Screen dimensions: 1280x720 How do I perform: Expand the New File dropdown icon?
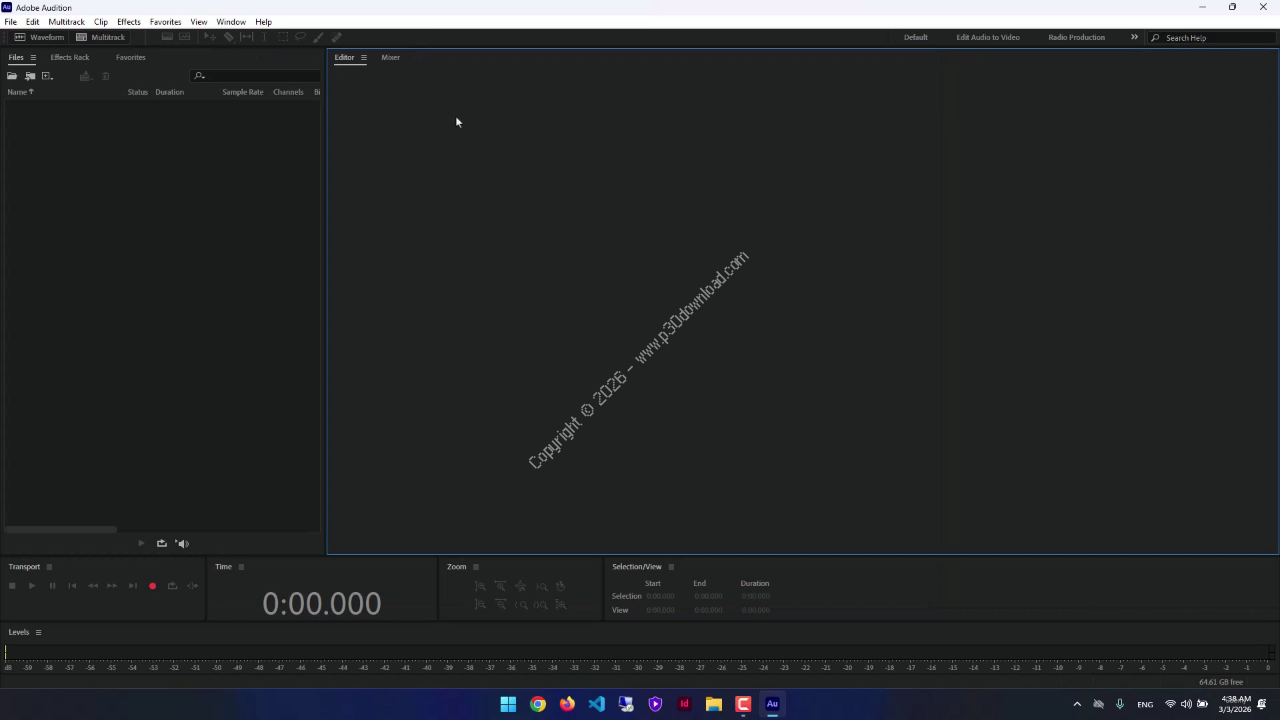pyautogui.click(x=47, y=76)
